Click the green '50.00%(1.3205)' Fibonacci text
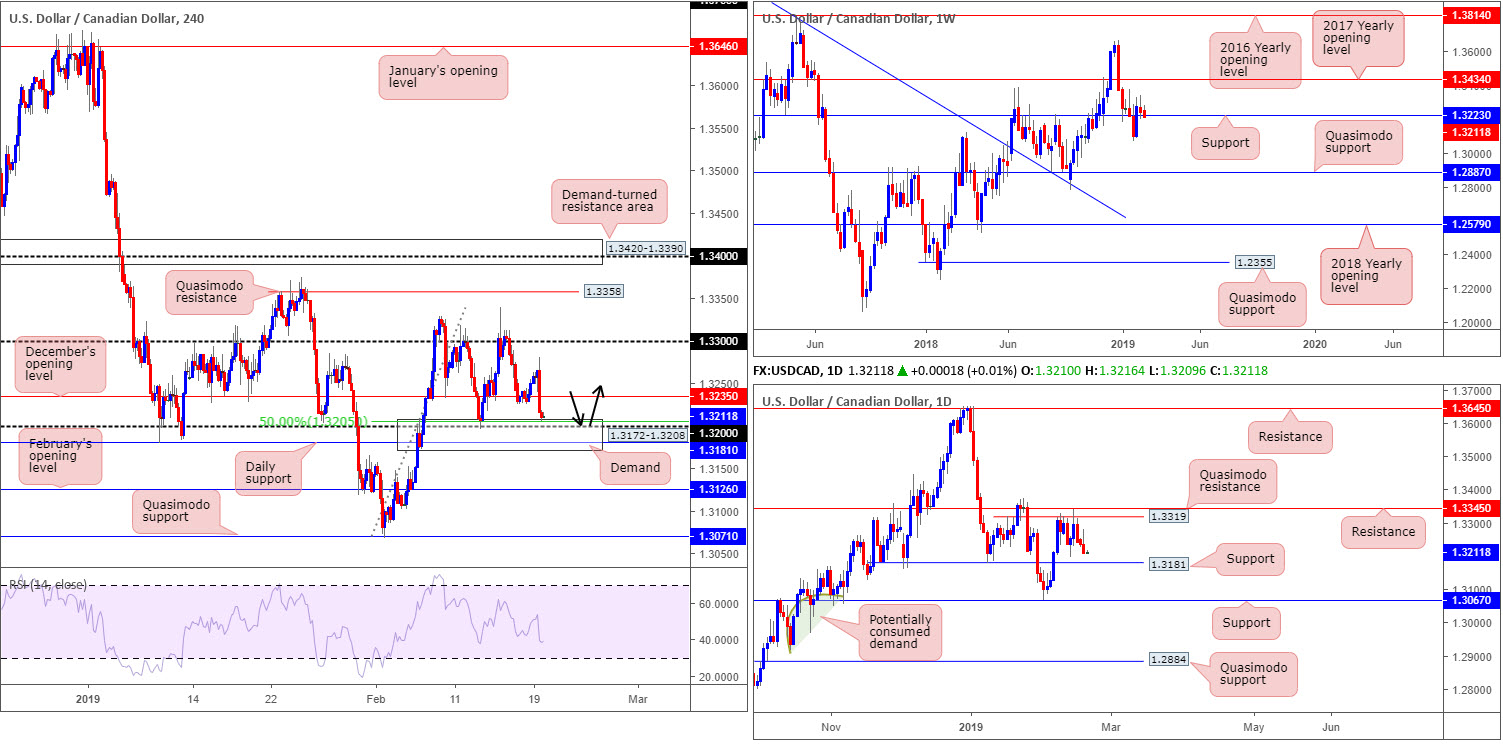This screenshot has height=744, width=1503. tap(314, 422)
